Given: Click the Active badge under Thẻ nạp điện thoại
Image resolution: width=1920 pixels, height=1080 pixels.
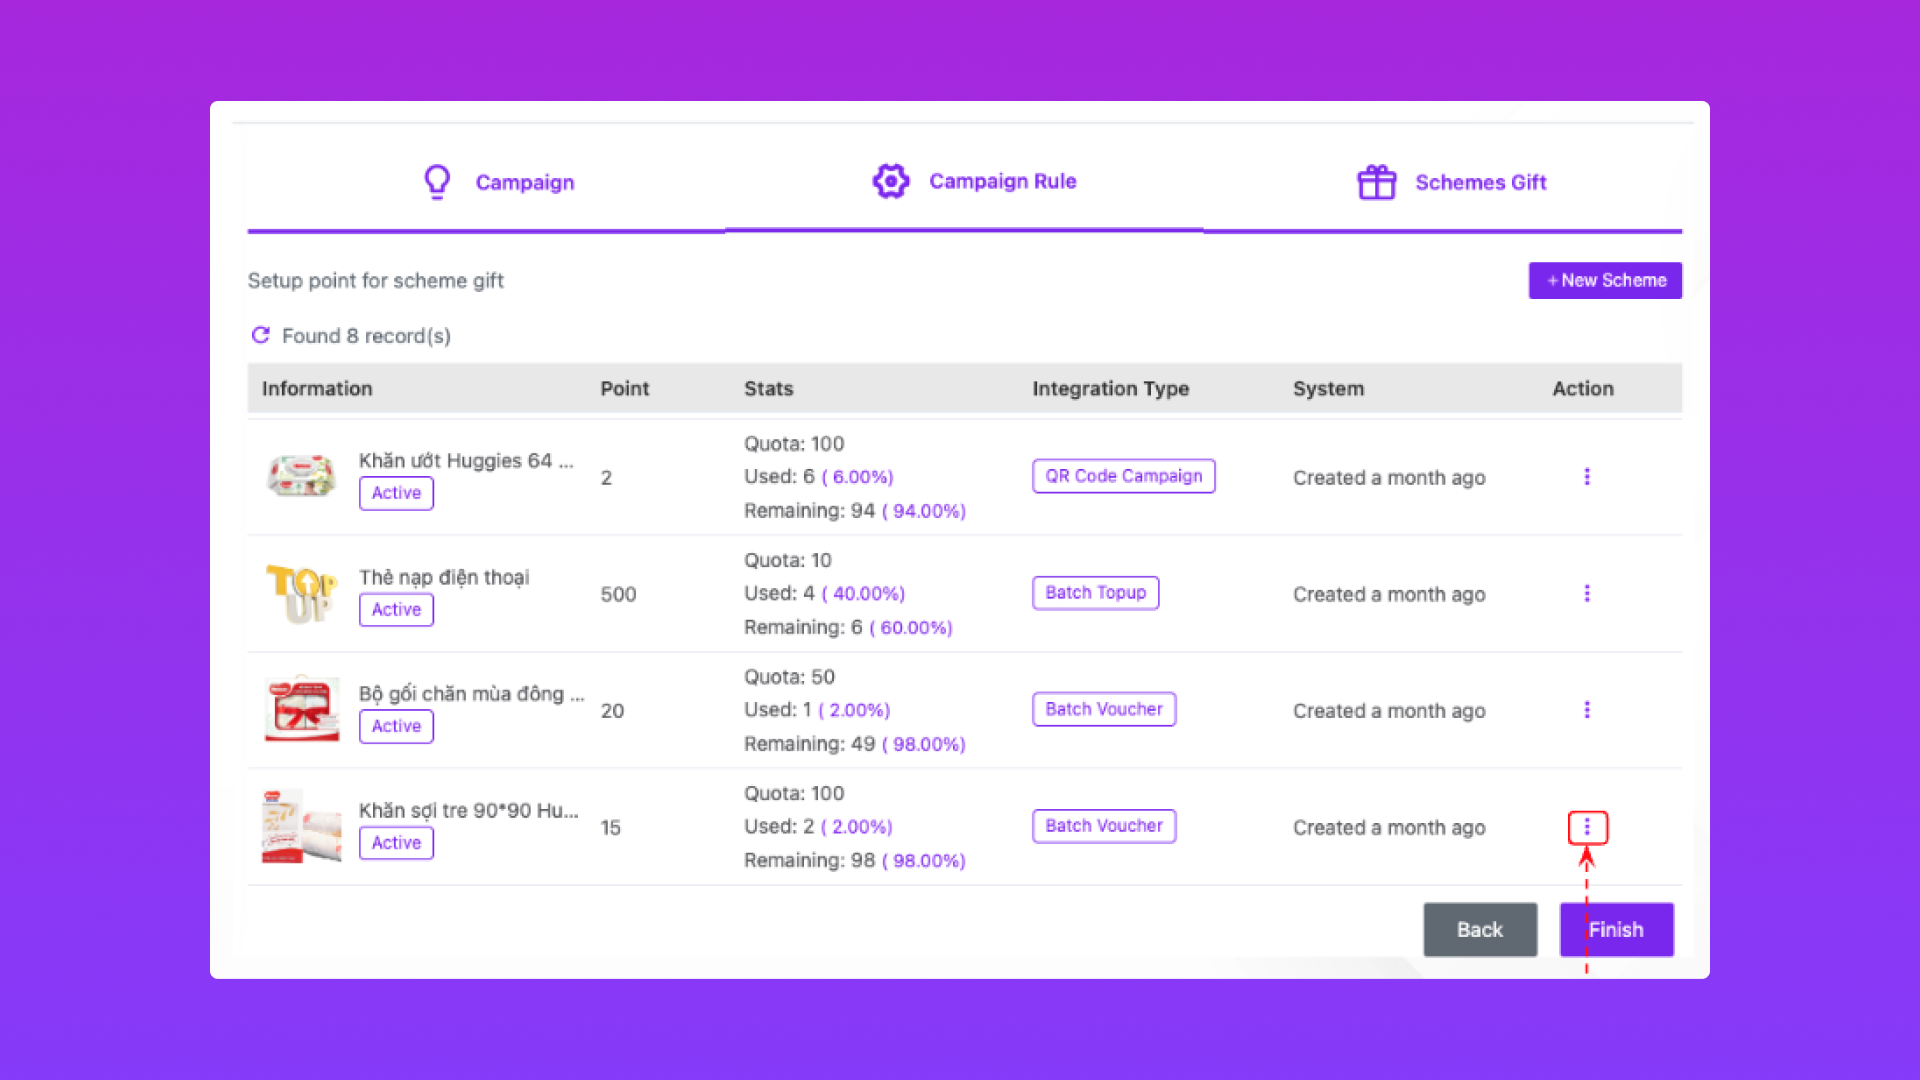Looking at the screenshot, I should tap(396, 610).
